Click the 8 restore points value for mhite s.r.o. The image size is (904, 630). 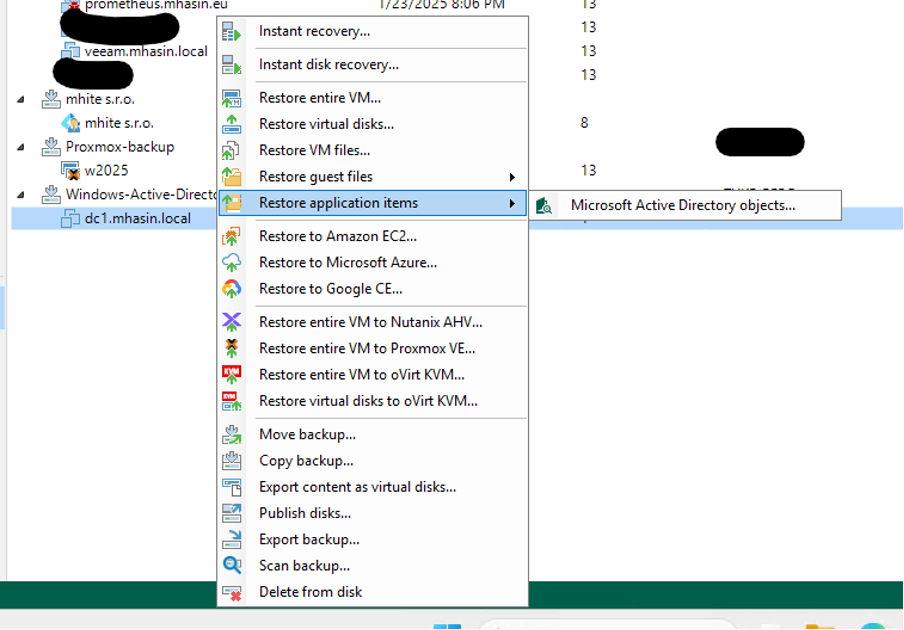(584, 123)
